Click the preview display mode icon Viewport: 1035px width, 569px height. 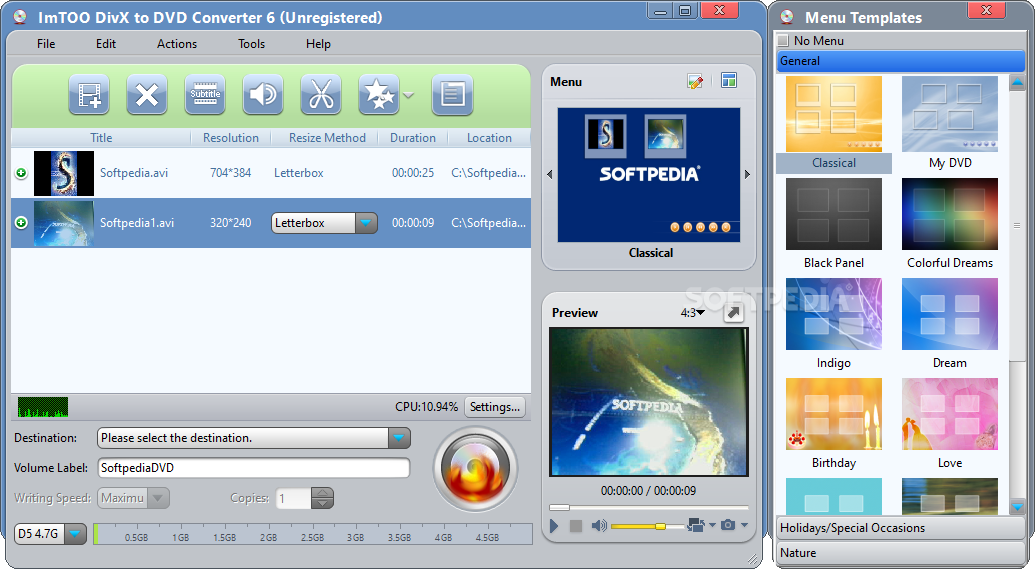695,525
